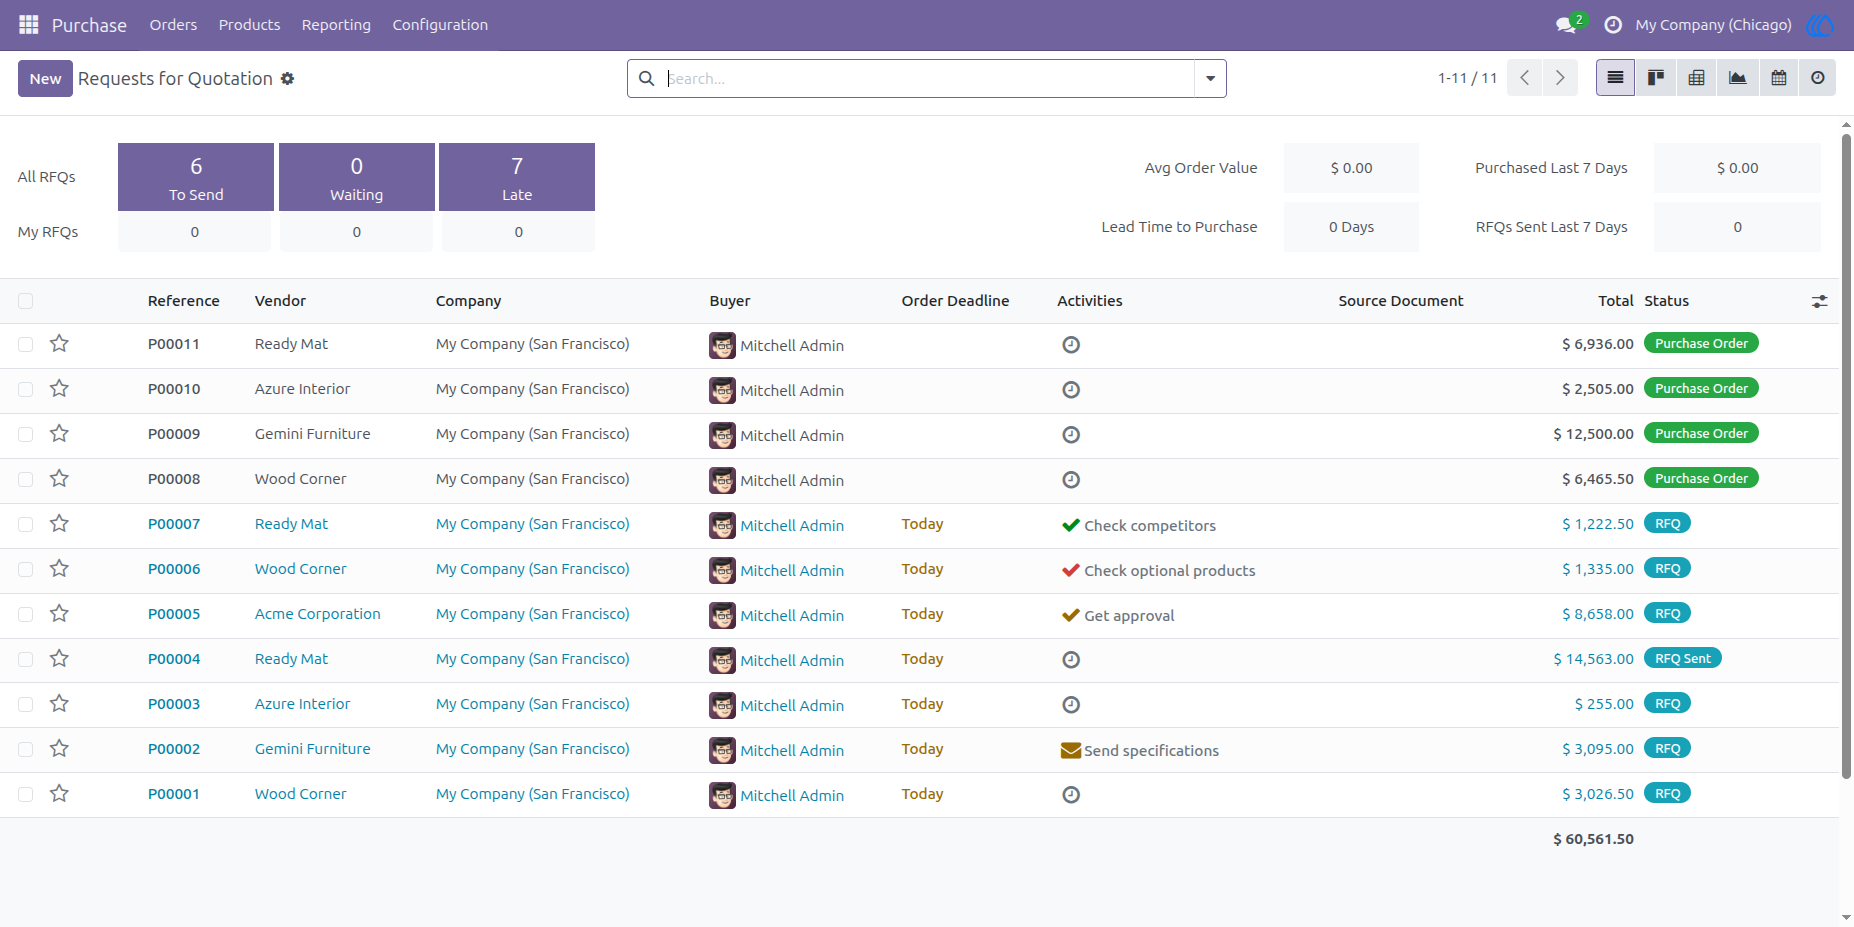1854x927 pixels.
Task: Filter by 6 To Send RFQs
Action: [x=196, y=177]
